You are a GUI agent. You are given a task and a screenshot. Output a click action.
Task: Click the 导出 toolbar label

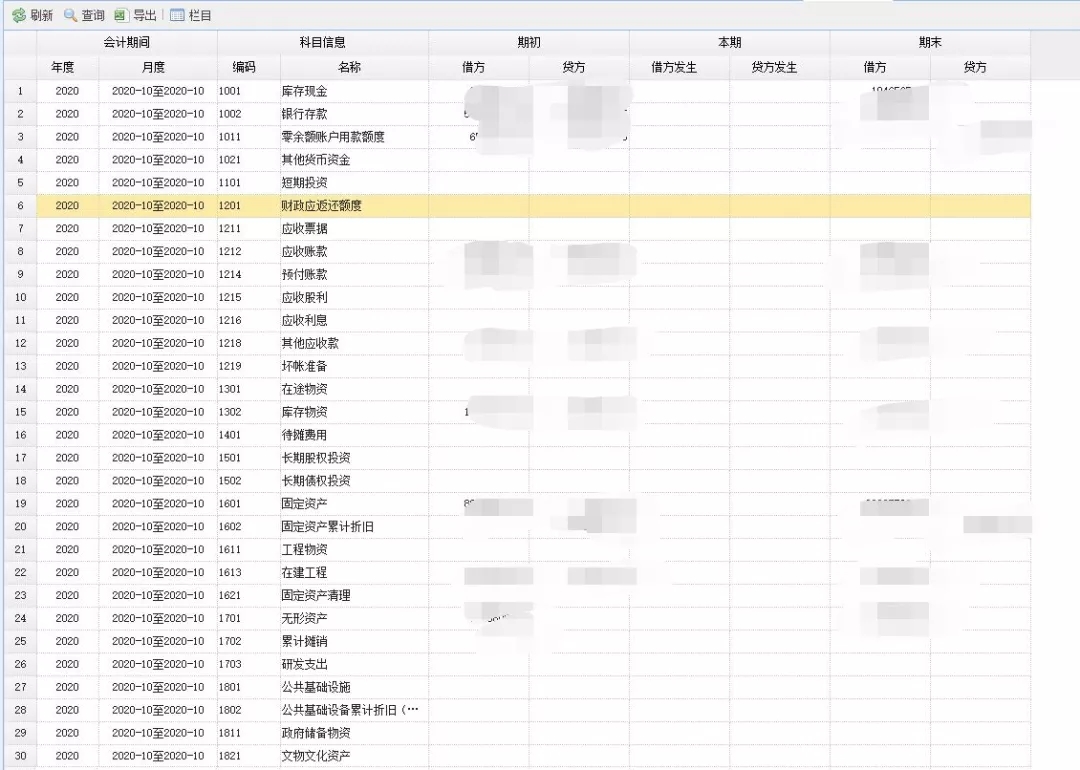144,15
